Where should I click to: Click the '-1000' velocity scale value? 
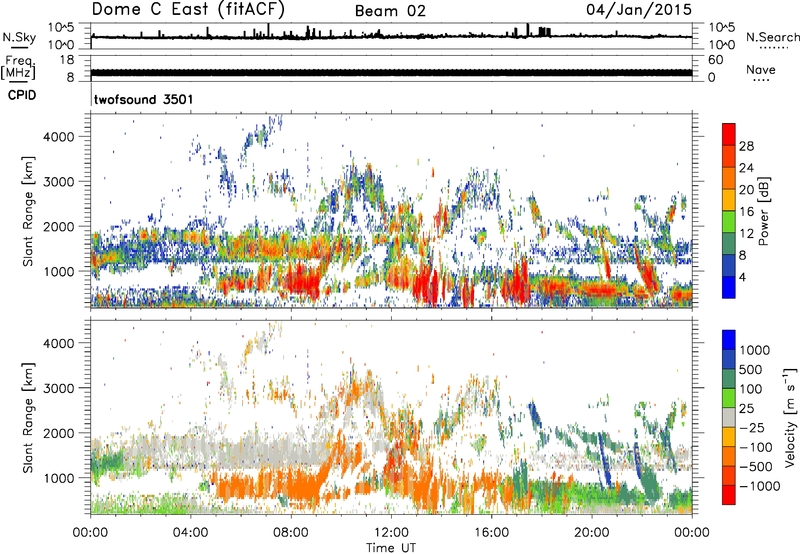coord(759,486)
